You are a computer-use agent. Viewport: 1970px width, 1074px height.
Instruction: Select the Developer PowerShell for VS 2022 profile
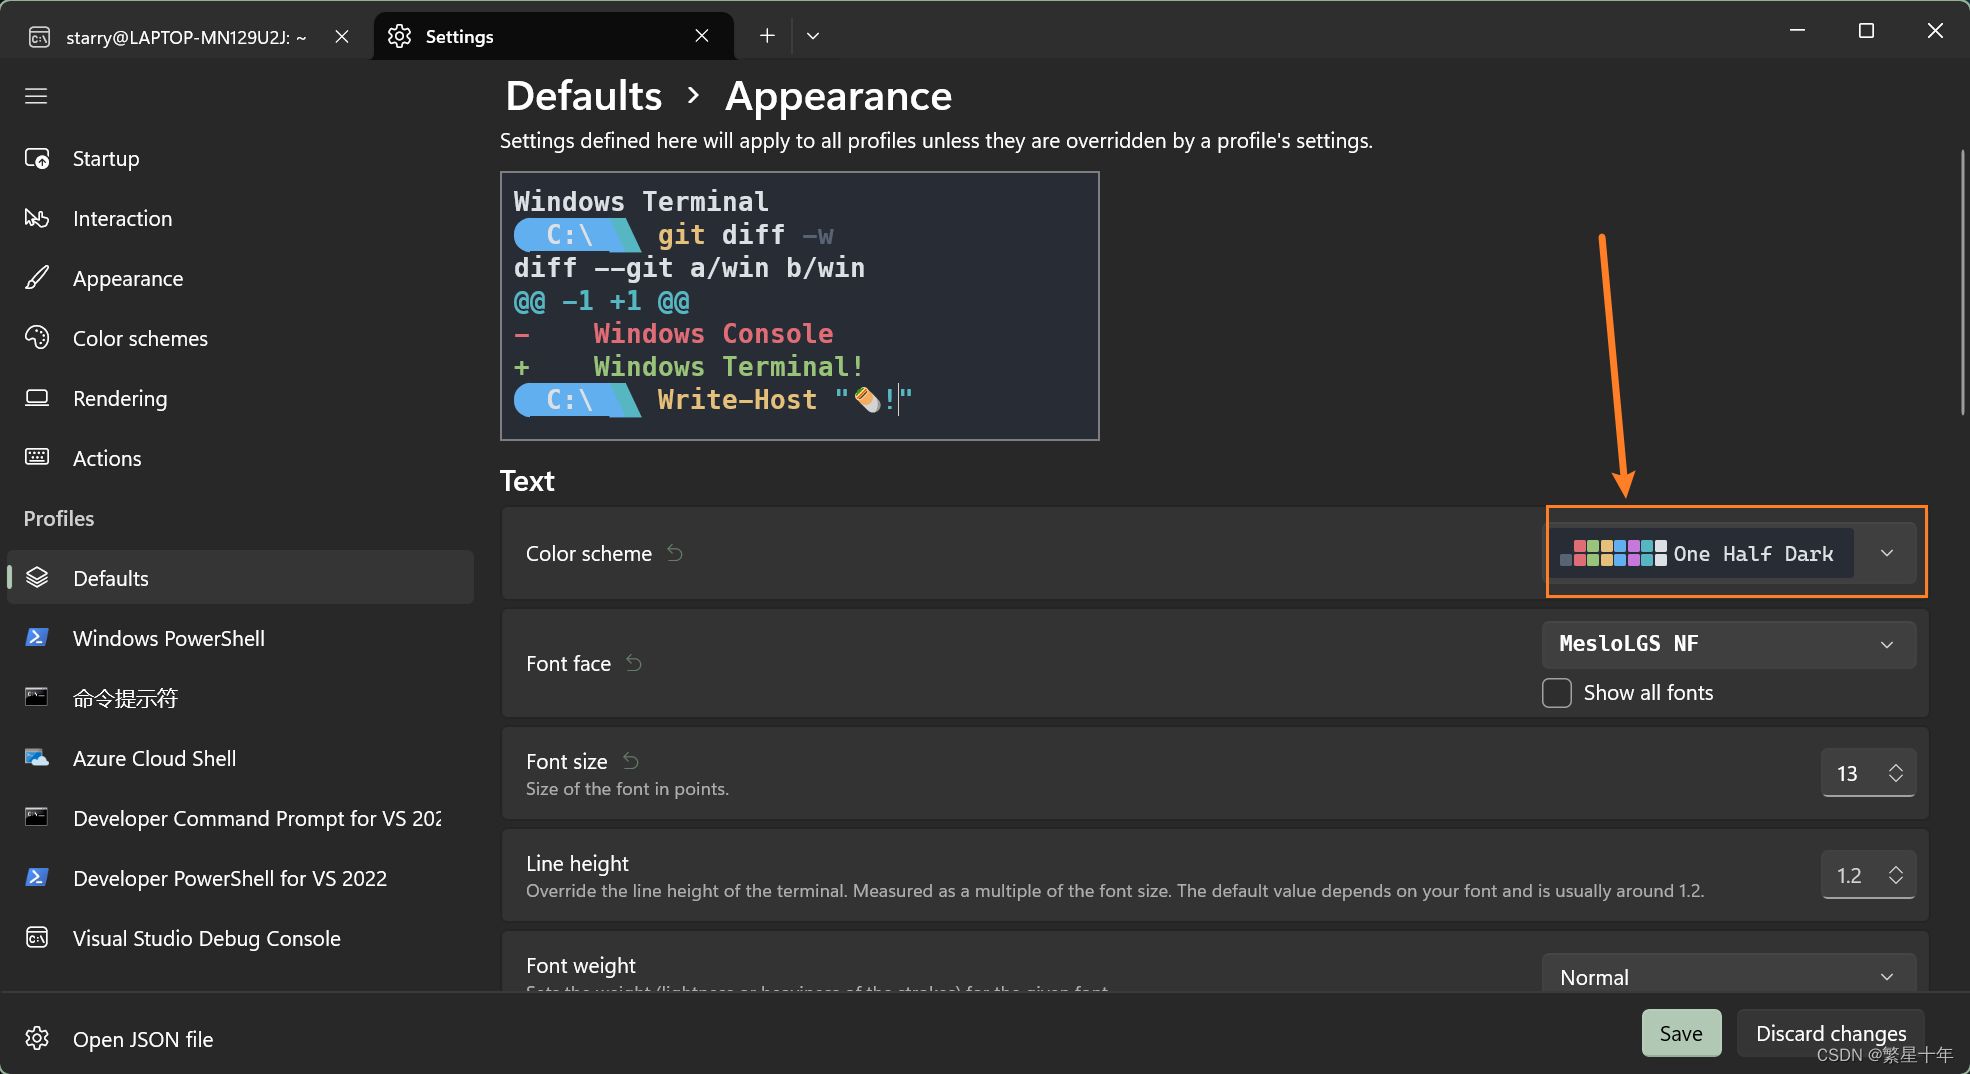pos(240,878)
